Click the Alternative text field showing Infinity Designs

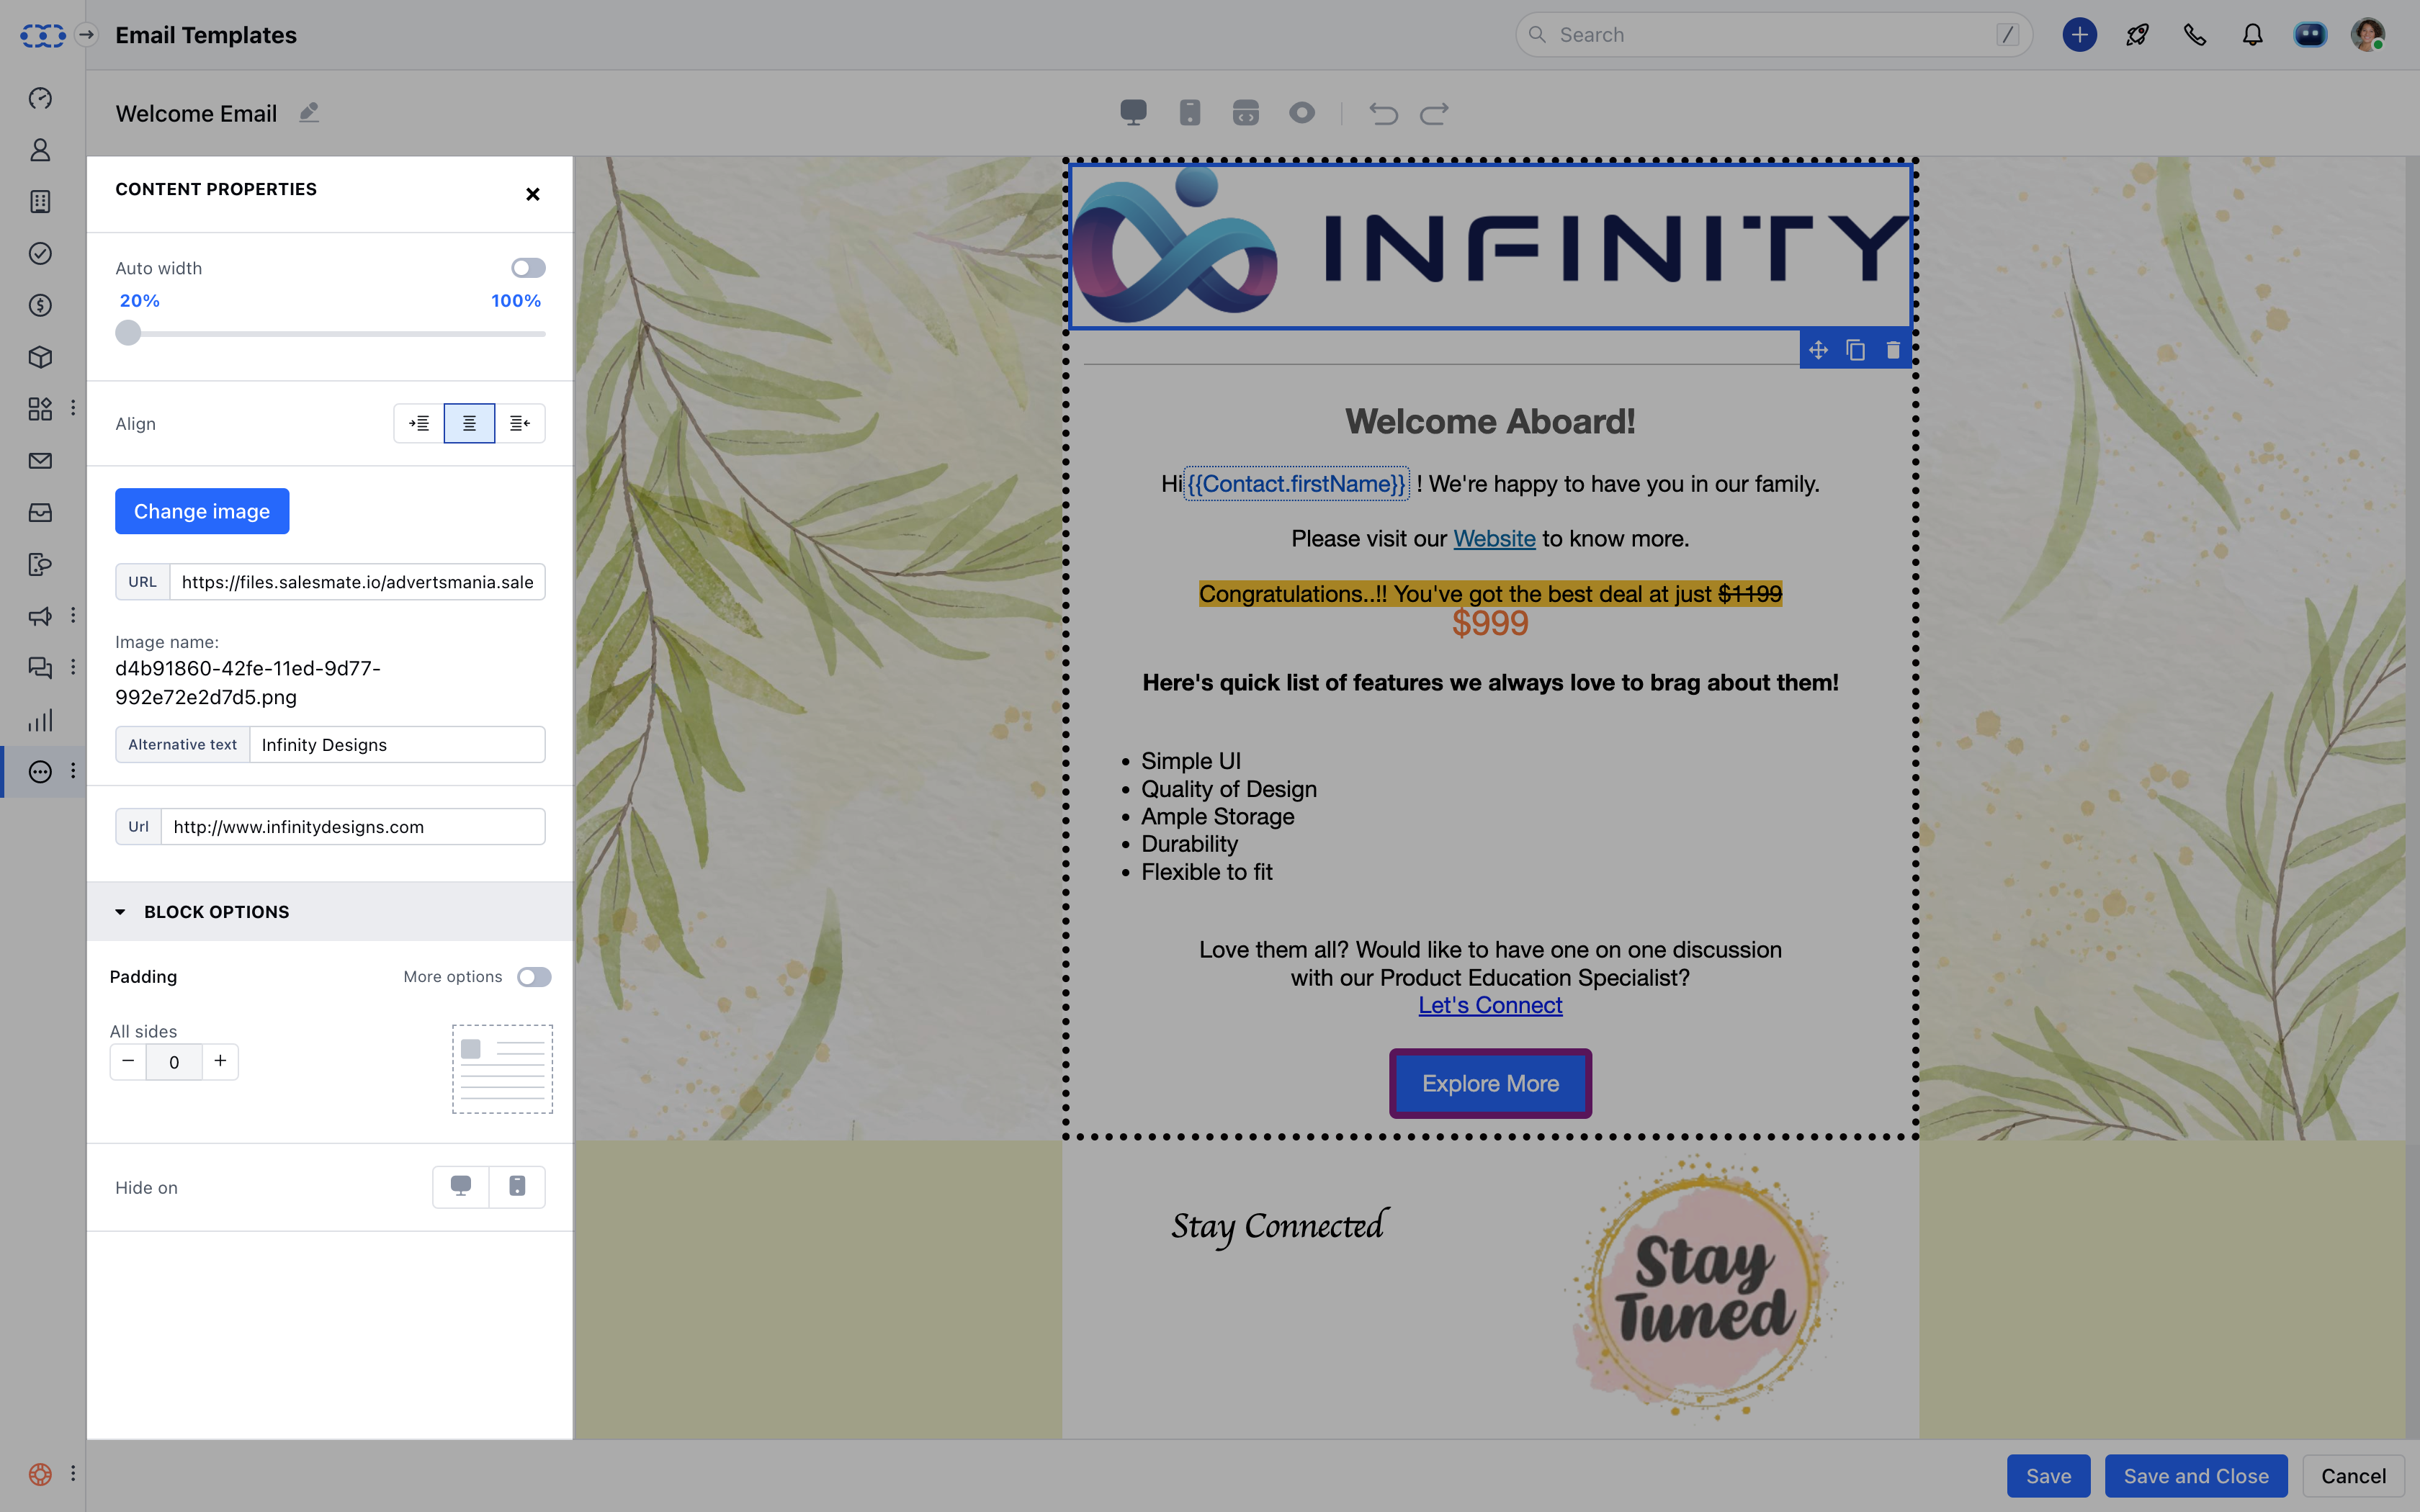(x=397, y=744)
